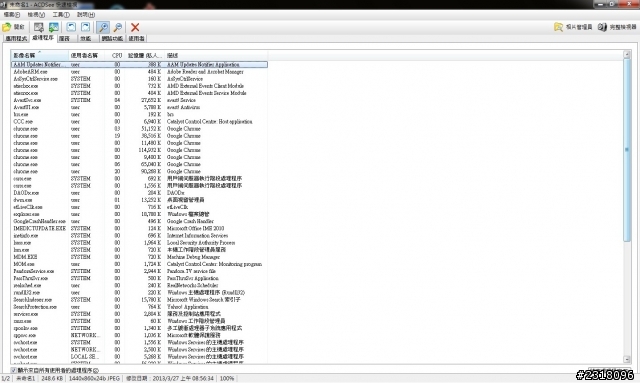This screenshot has height=383, width=640.
Task: Click the 1440x860x24b JPEG status entry
Action: (94, 379)
